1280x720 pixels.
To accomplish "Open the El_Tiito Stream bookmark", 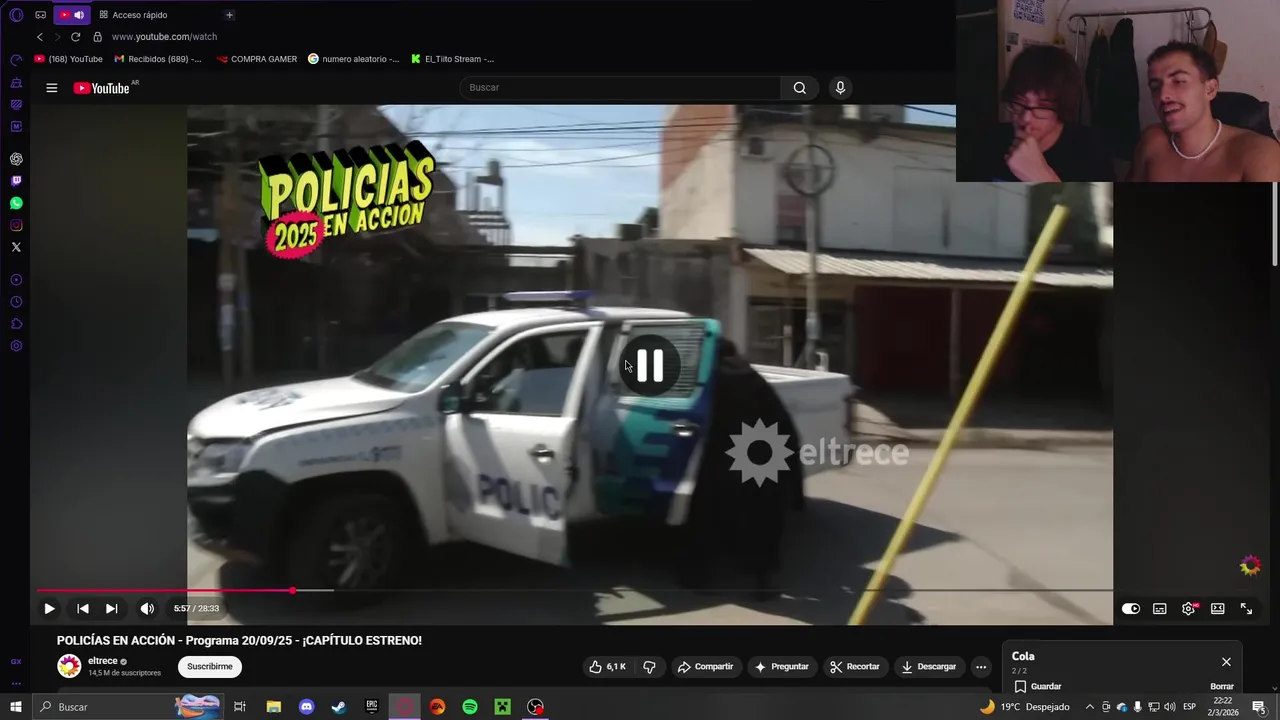I will (x=452, y=59).
